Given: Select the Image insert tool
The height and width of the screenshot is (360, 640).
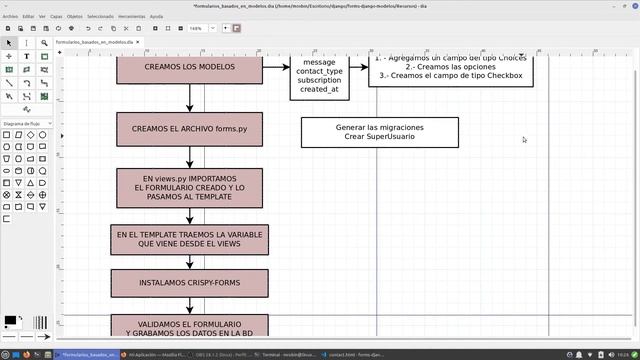Looking at the screenshot, I should tap(44, 97).
